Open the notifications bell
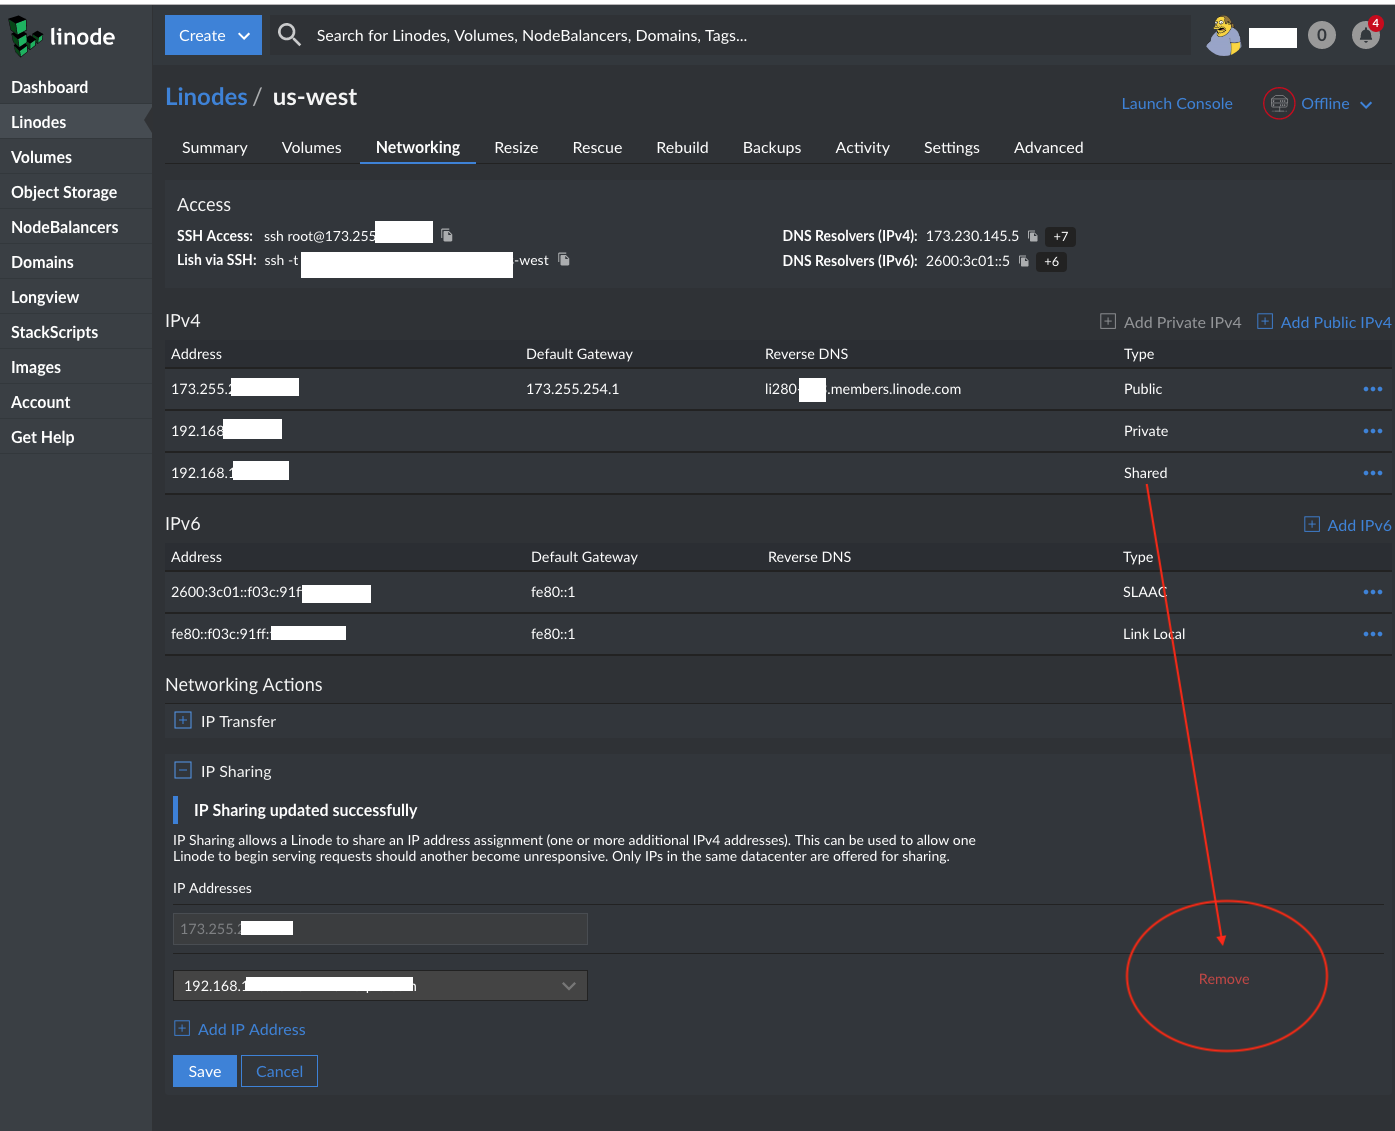This screenshot has width=1395, height=1131. [1365, 36]
